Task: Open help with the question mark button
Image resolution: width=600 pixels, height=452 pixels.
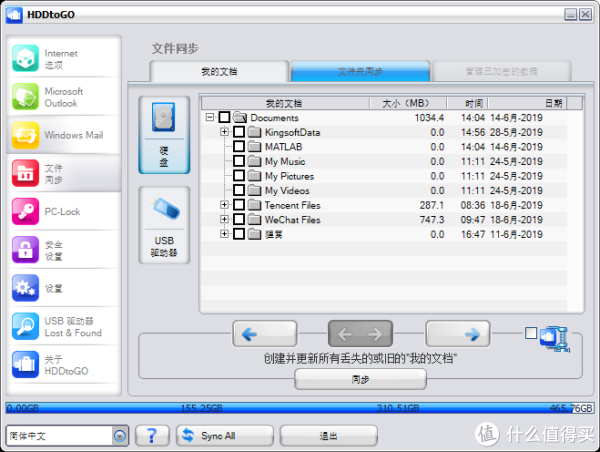Action: tap(152, 436)
